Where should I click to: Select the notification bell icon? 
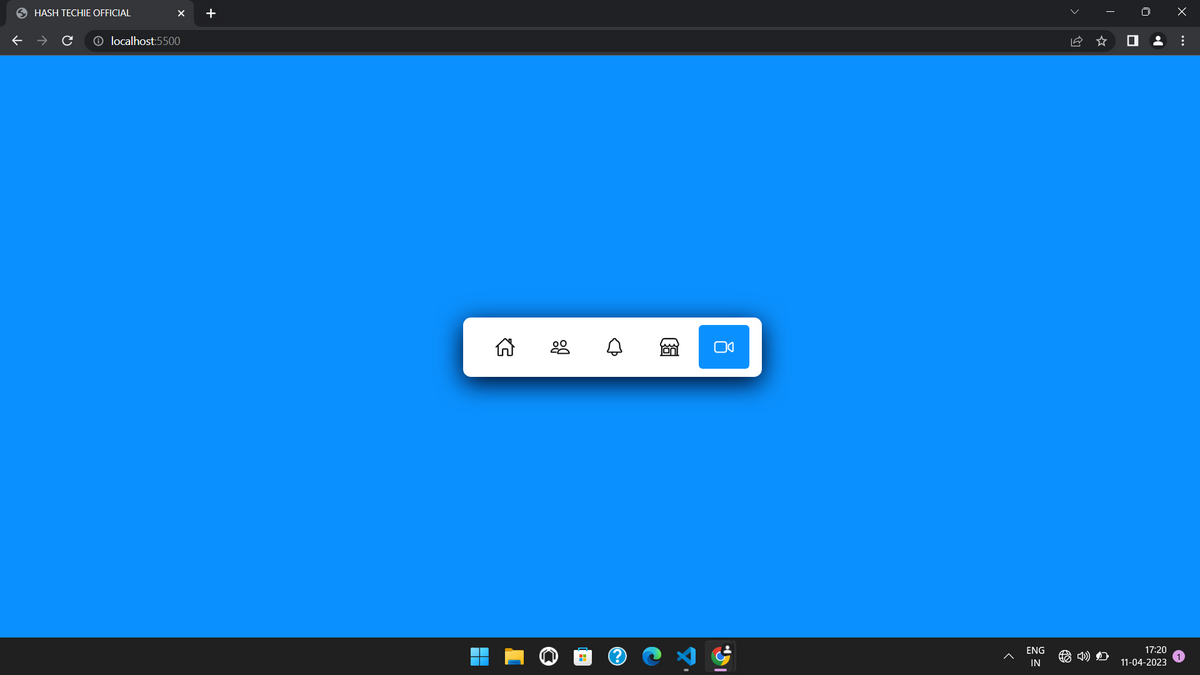[x=615, y=347]
